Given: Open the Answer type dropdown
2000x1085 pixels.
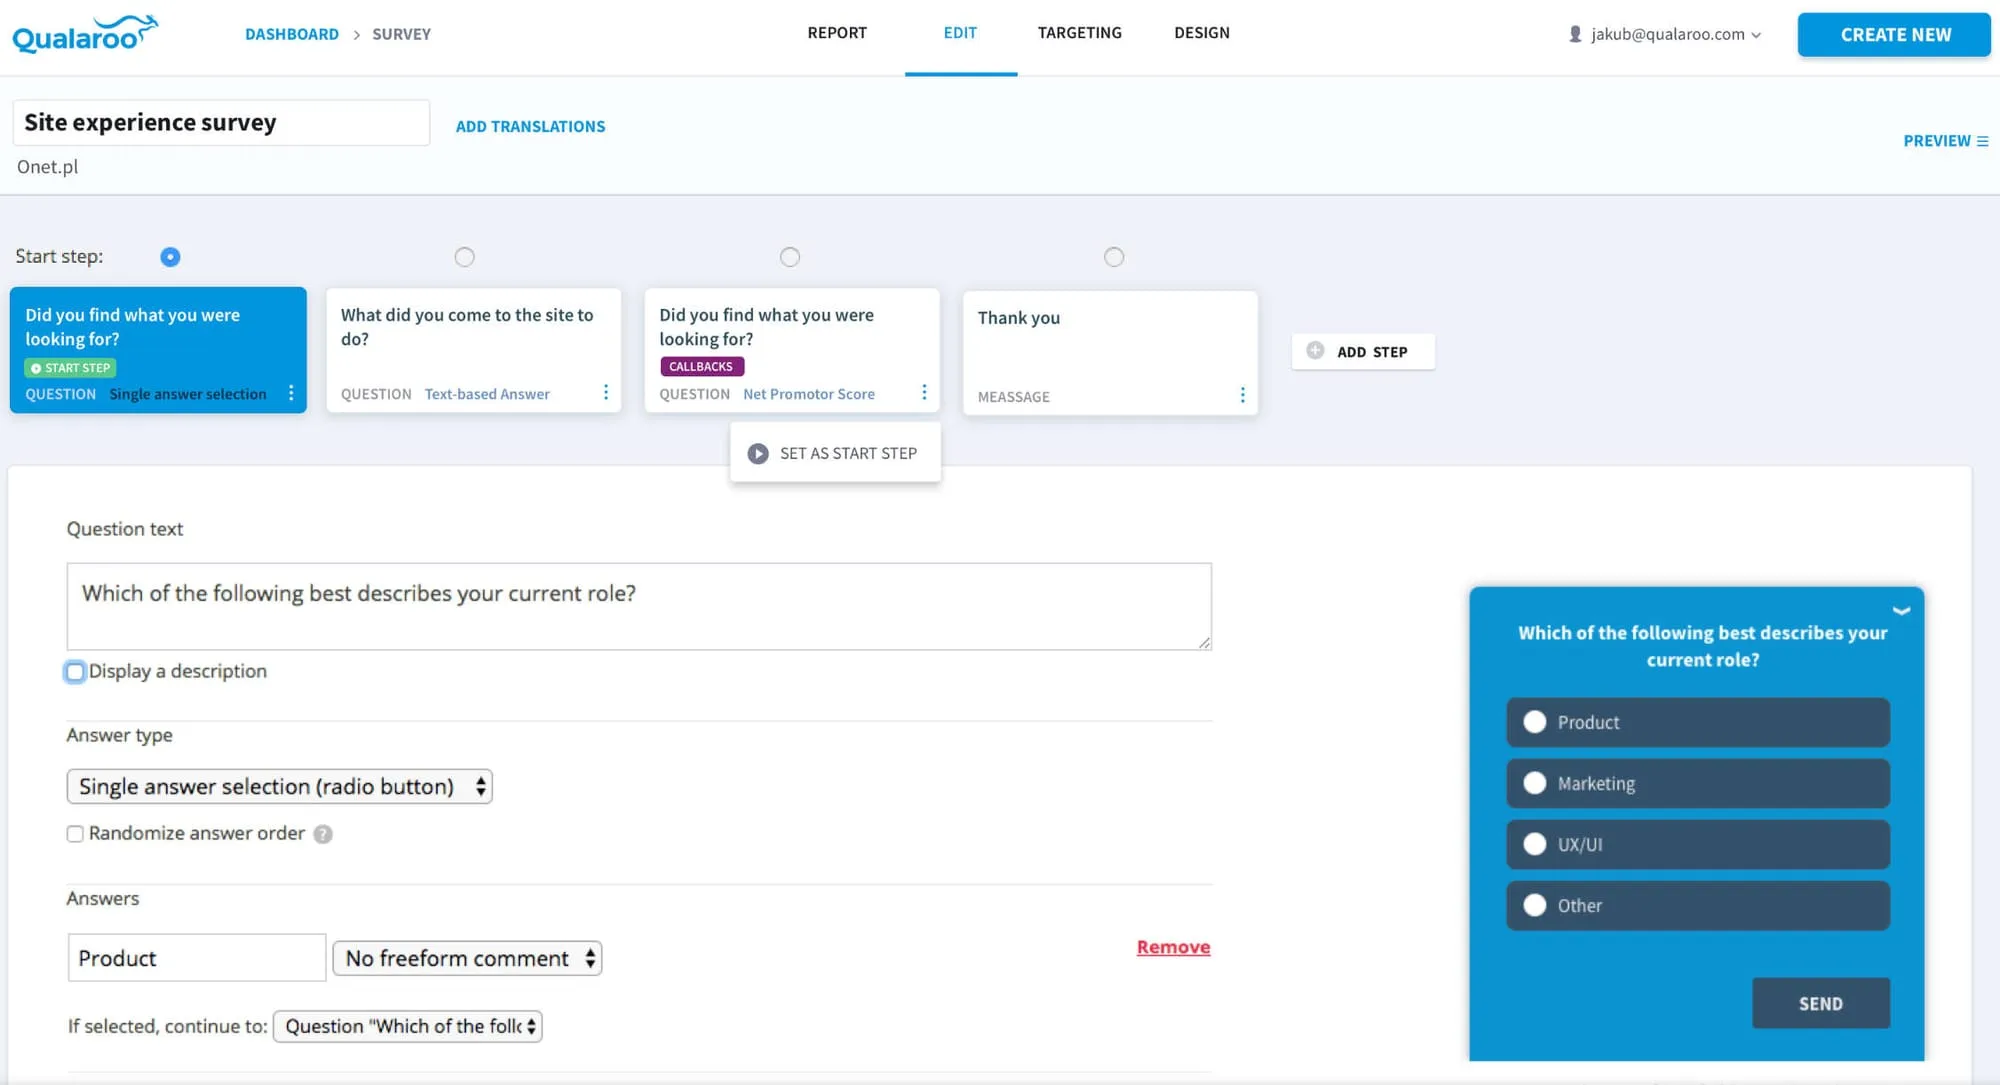Looking at the screenshot, I should tap(279, 786).
